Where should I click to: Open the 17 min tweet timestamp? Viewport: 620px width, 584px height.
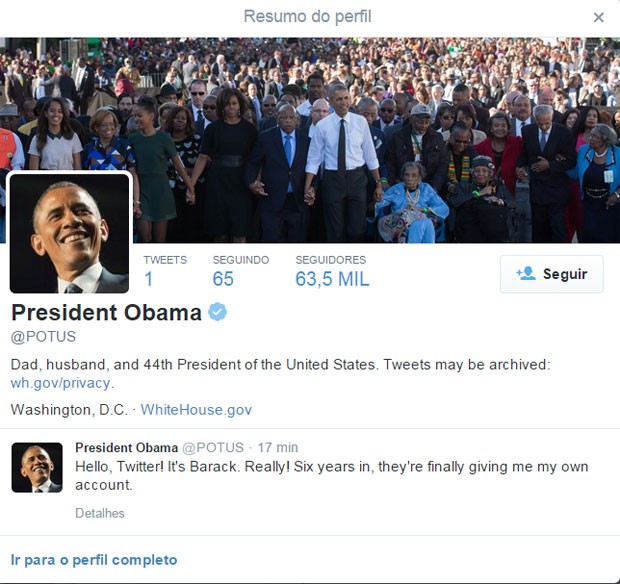pyautogui.click(x=278, y=448)
